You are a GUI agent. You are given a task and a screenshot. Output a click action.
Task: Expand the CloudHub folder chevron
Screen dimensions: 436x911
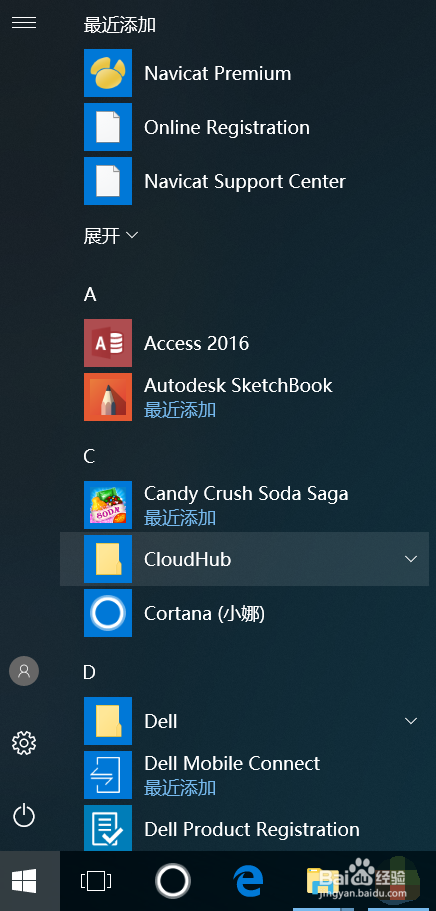point(411,559)
